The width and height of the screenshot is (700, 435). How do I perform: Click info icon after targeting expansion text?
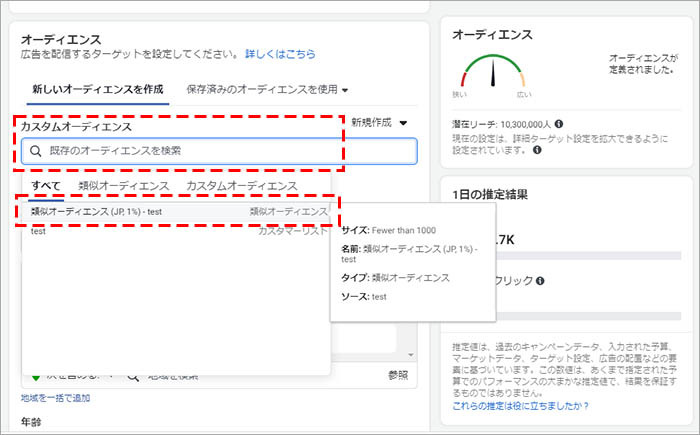click(x=539, y=151)
